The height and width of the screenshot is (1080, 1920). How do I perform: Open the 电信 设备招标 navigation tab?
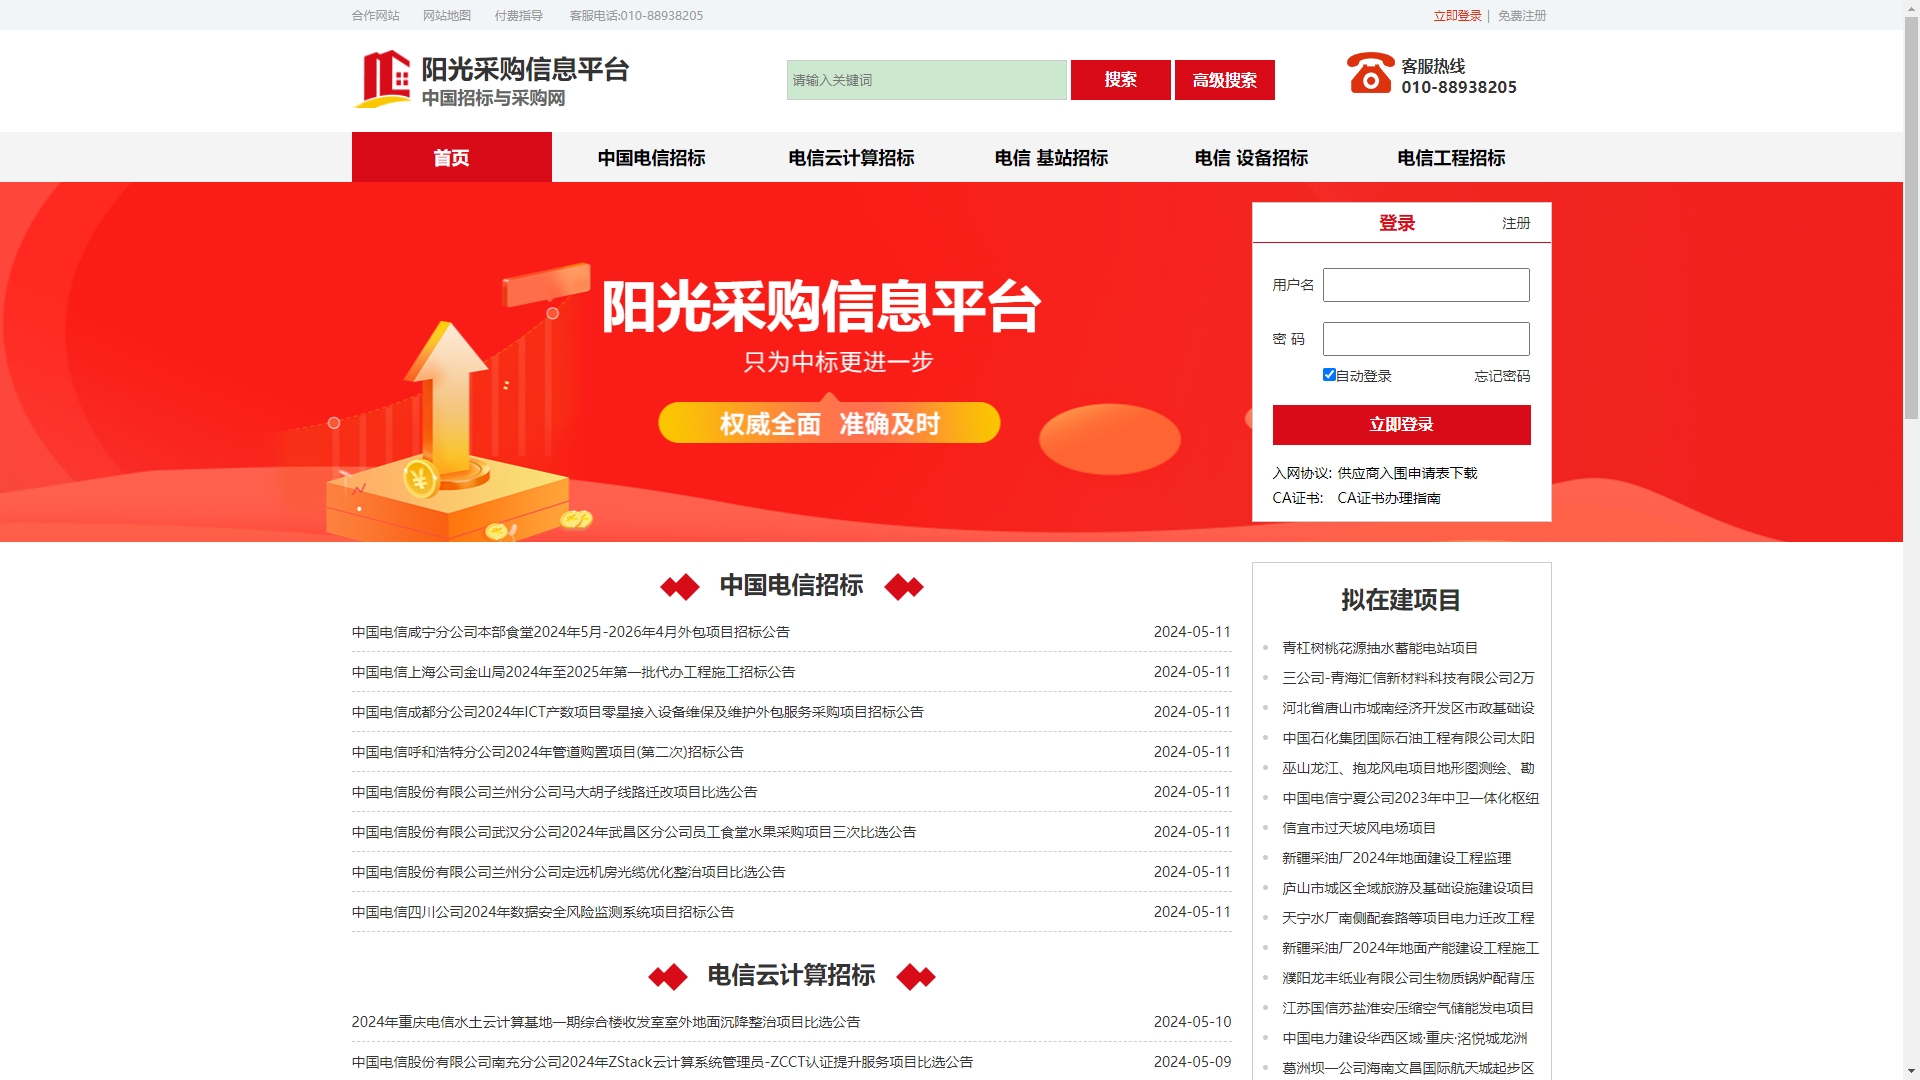pos(1251,157)
